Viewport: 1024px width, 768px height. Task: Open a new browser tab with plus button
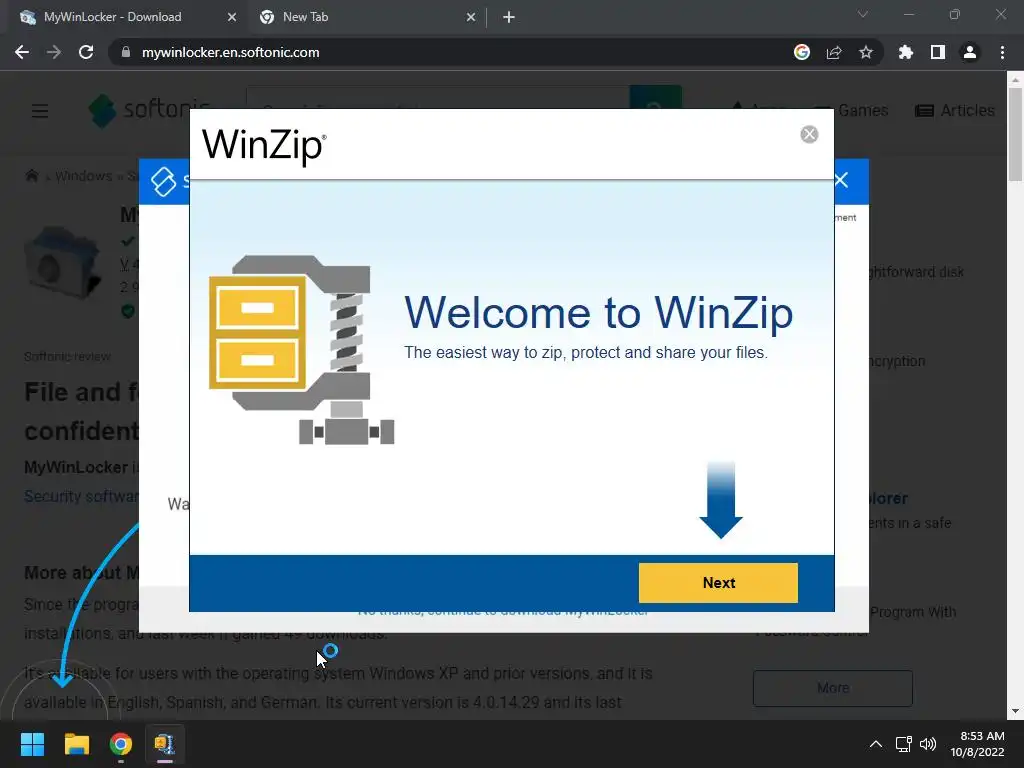[x=509, y=17]
